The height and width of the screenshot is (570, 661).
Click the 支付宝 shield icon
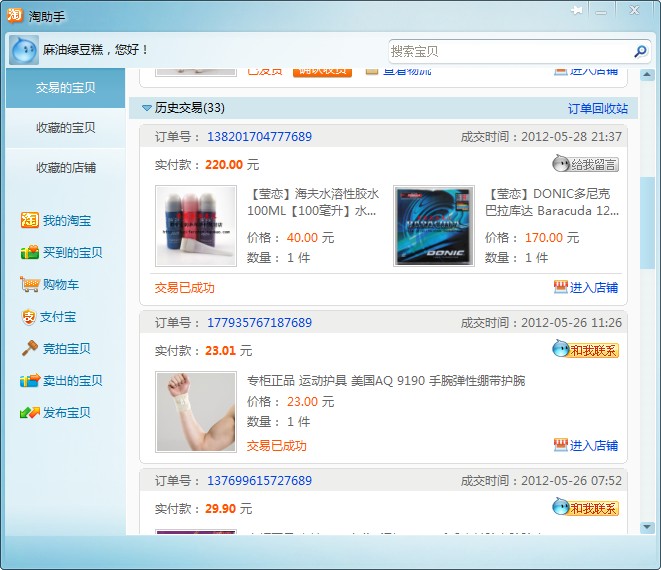click(x=29, y=317)
